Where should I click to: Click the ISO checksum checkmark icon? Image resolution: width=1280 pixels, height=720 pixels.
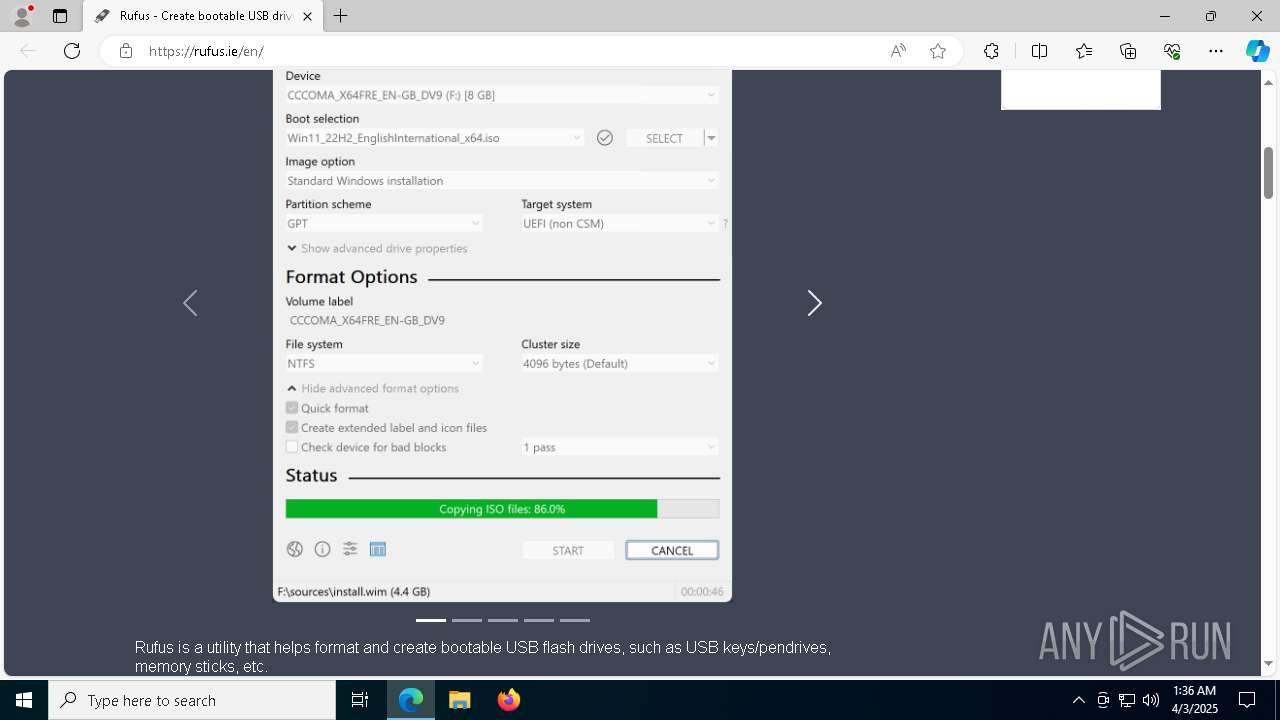coord(605,138)
